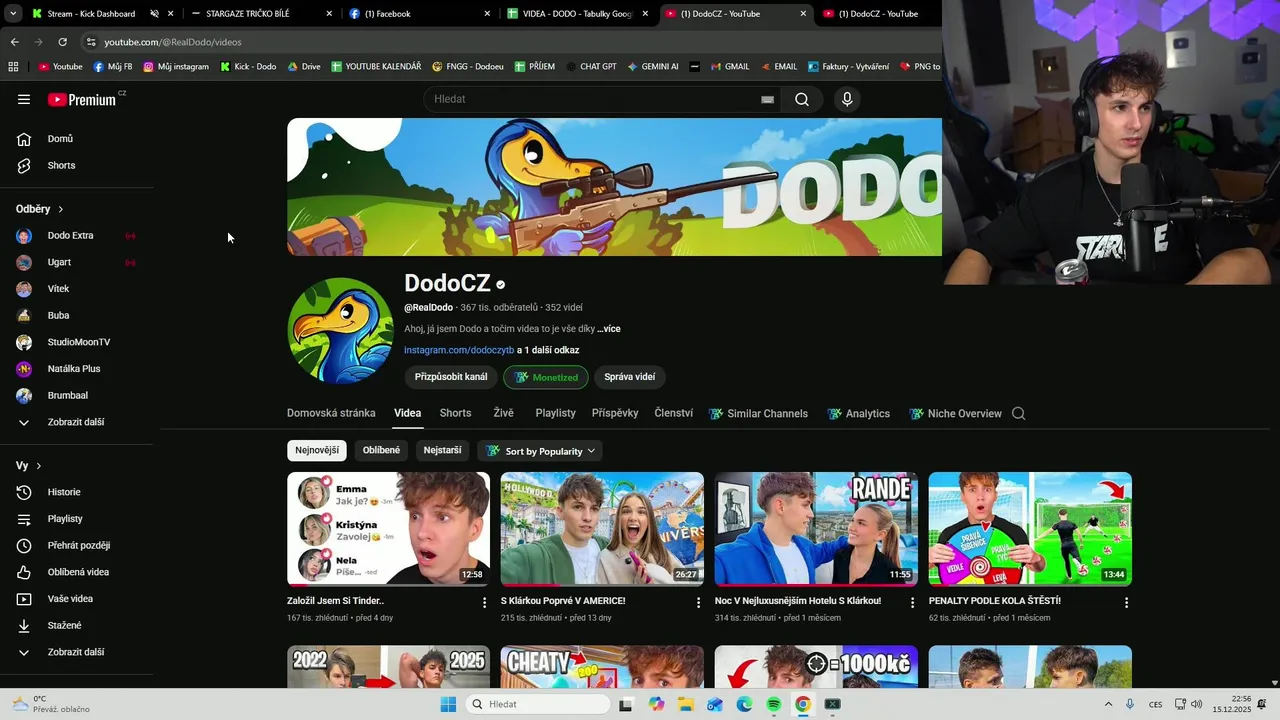Open the instagram.com/dodoczytb link
Viewport: 1280px width, 720px height.
[459, 350]
